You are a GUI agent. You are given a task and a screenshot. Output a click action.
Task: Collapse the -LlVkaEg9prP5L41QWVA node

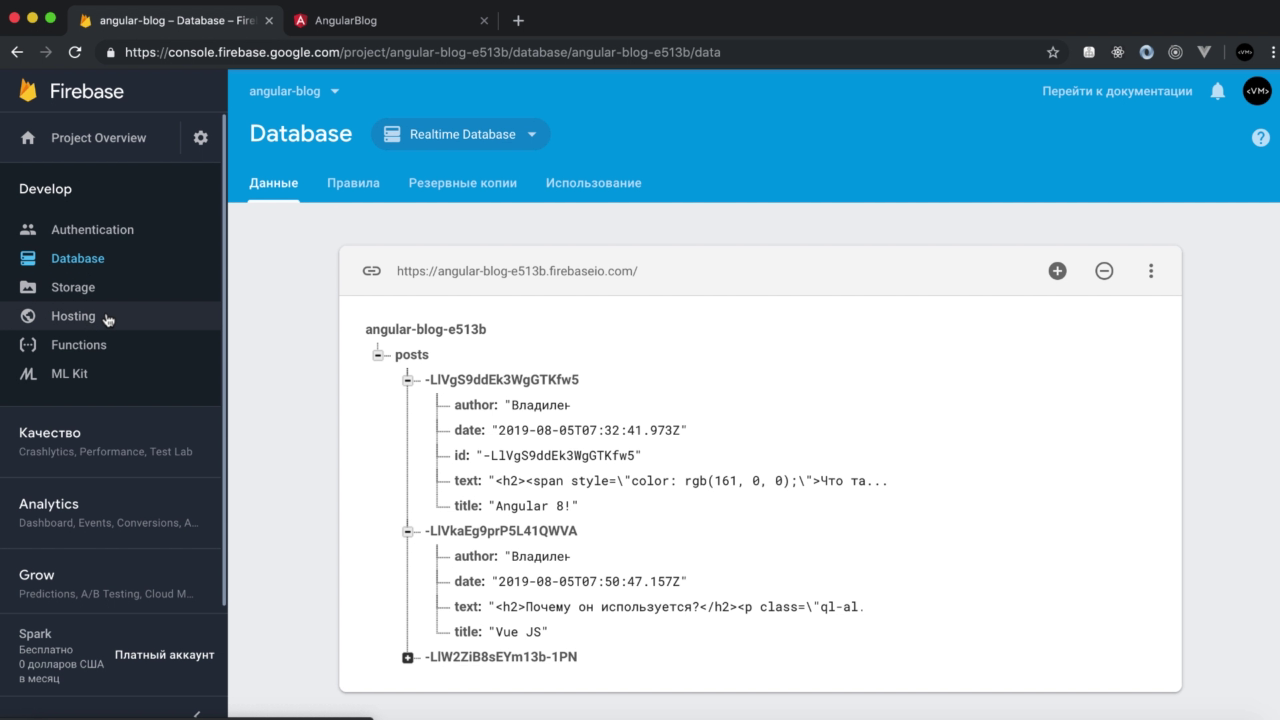coord(408,531)
